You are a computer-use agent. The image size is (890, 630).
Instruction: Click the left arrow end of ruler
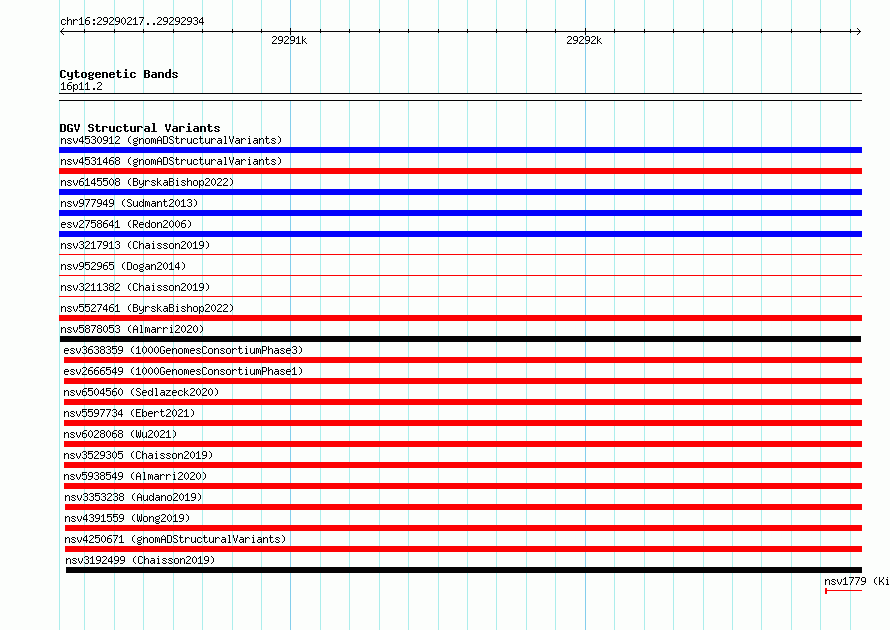click(62, 32)
